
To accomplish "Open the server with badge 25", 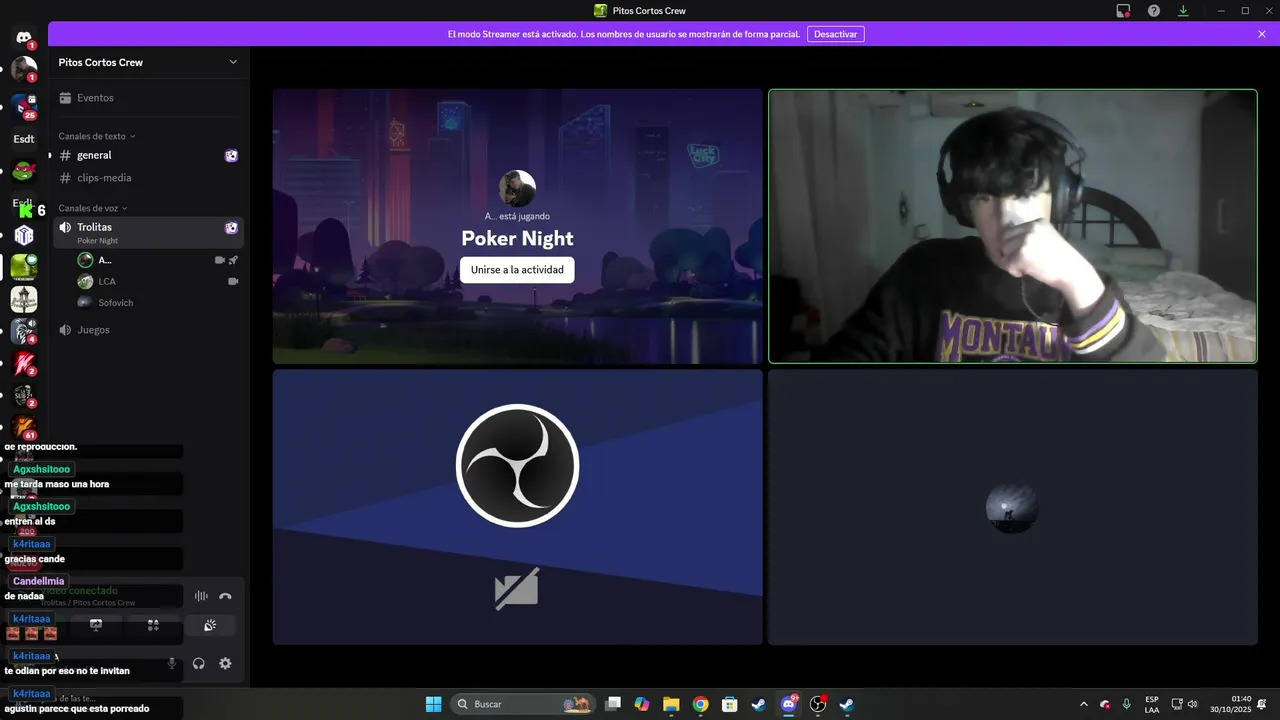I will pyautogui.click(x=24, y=106).
